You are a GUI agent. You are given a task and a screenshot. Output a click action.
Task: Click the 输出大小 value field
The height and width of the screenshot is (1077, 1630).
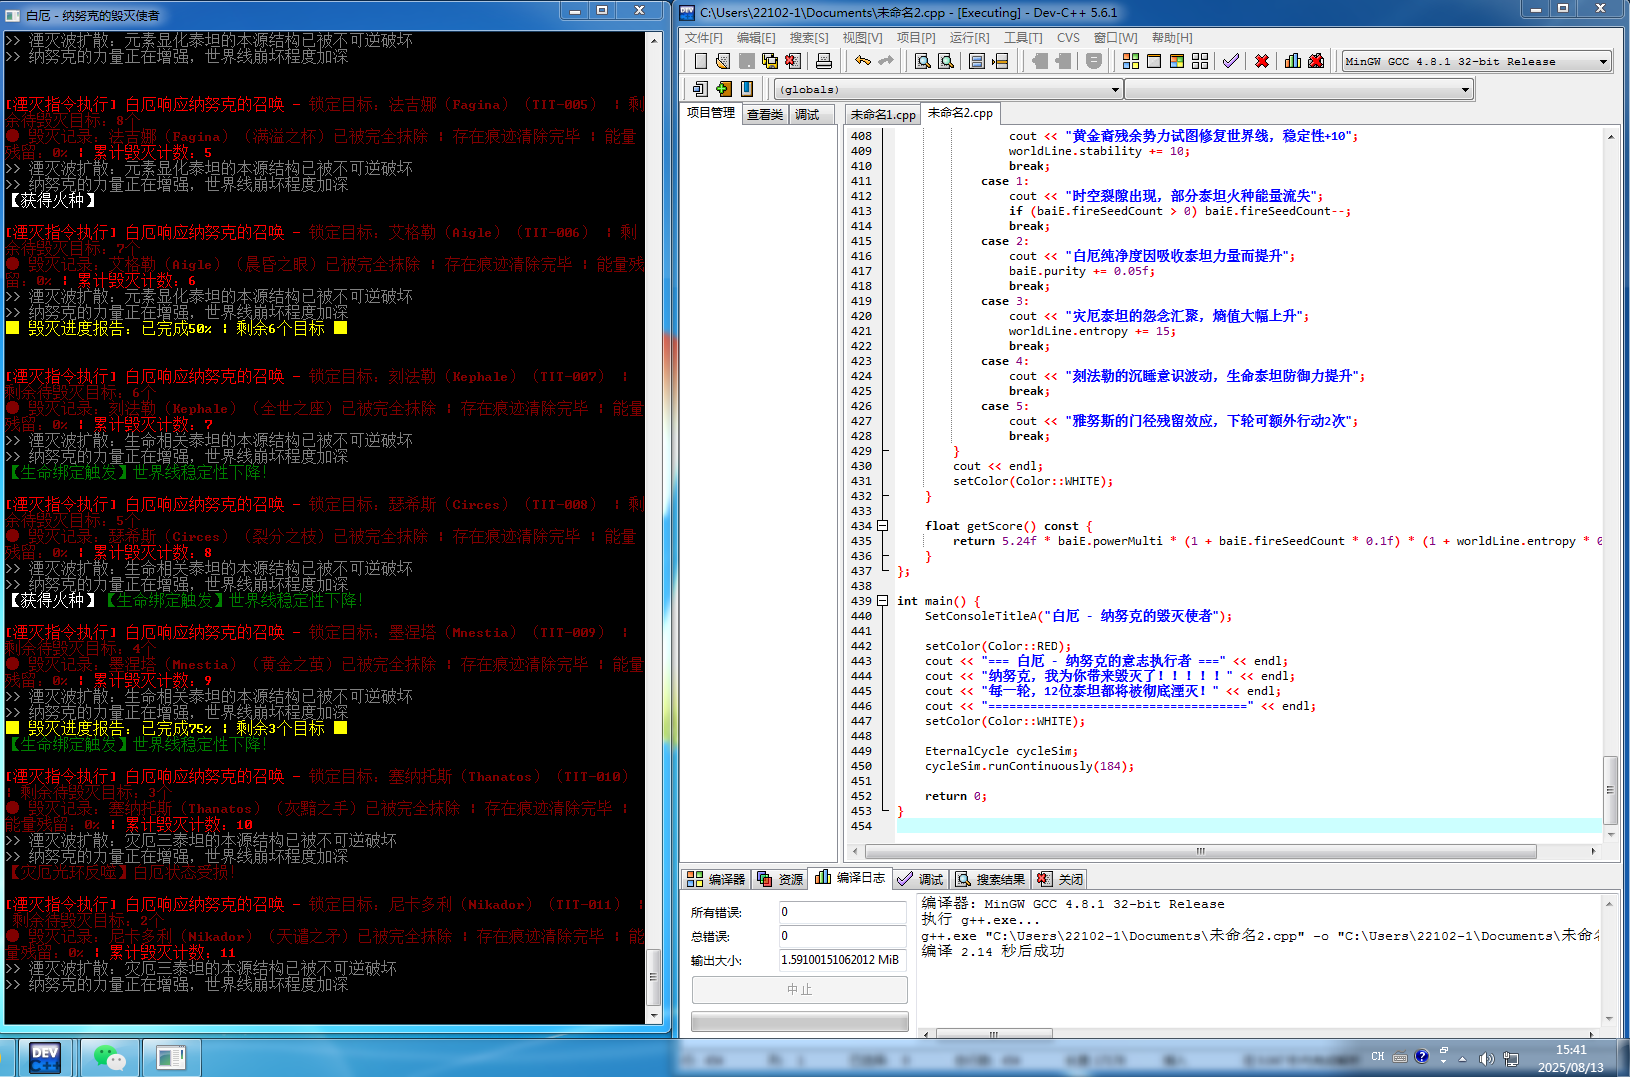[842, 960]
